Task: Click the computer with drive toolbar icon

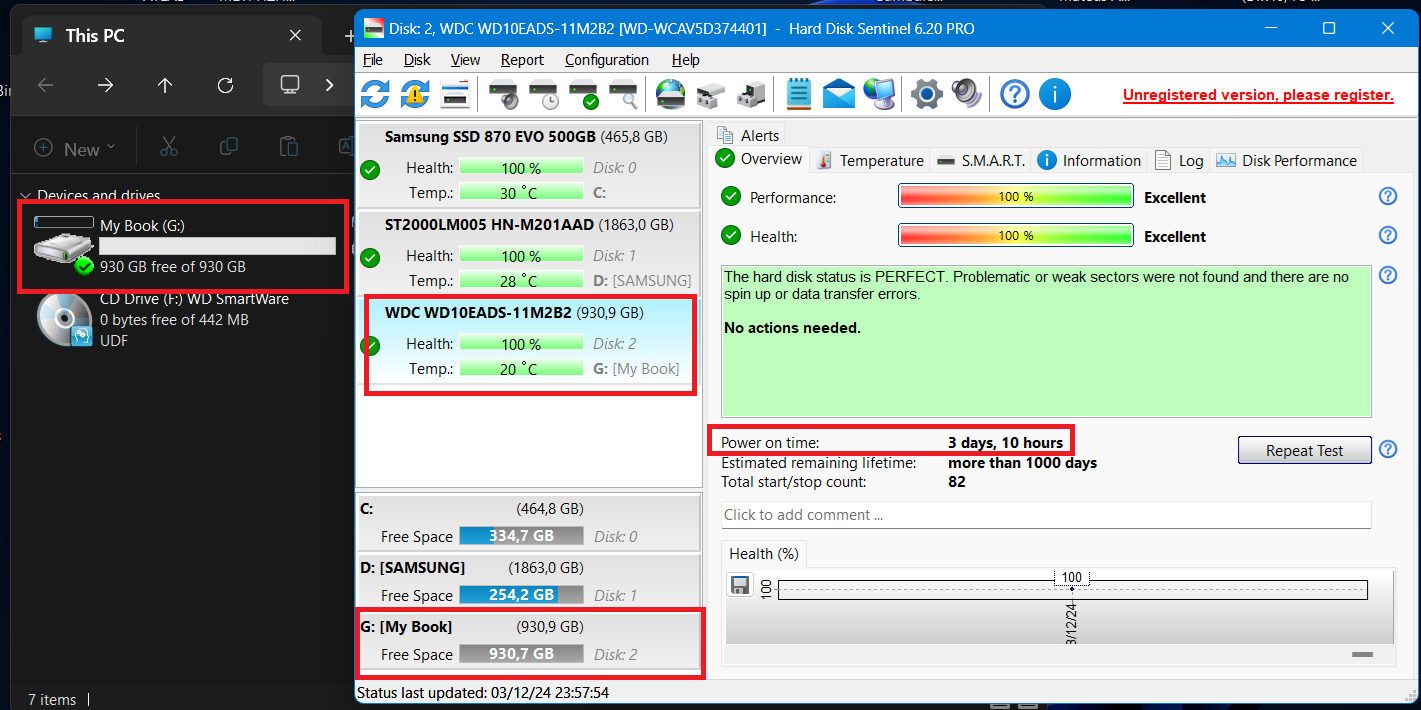Action: [x=750, y=95]
